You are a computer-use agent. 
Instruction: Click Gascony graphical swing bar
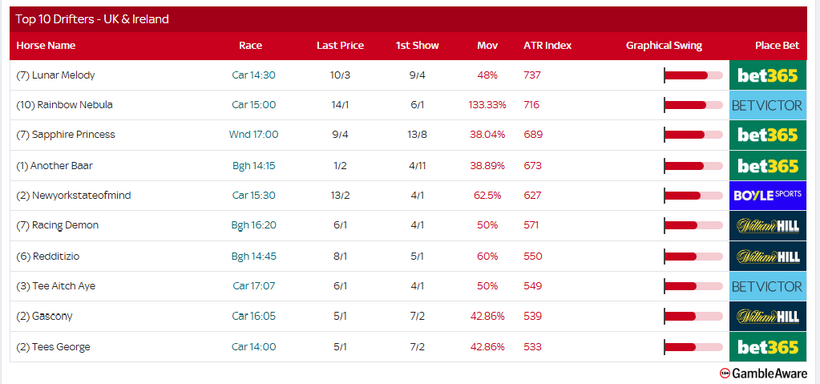coord(693,317)
